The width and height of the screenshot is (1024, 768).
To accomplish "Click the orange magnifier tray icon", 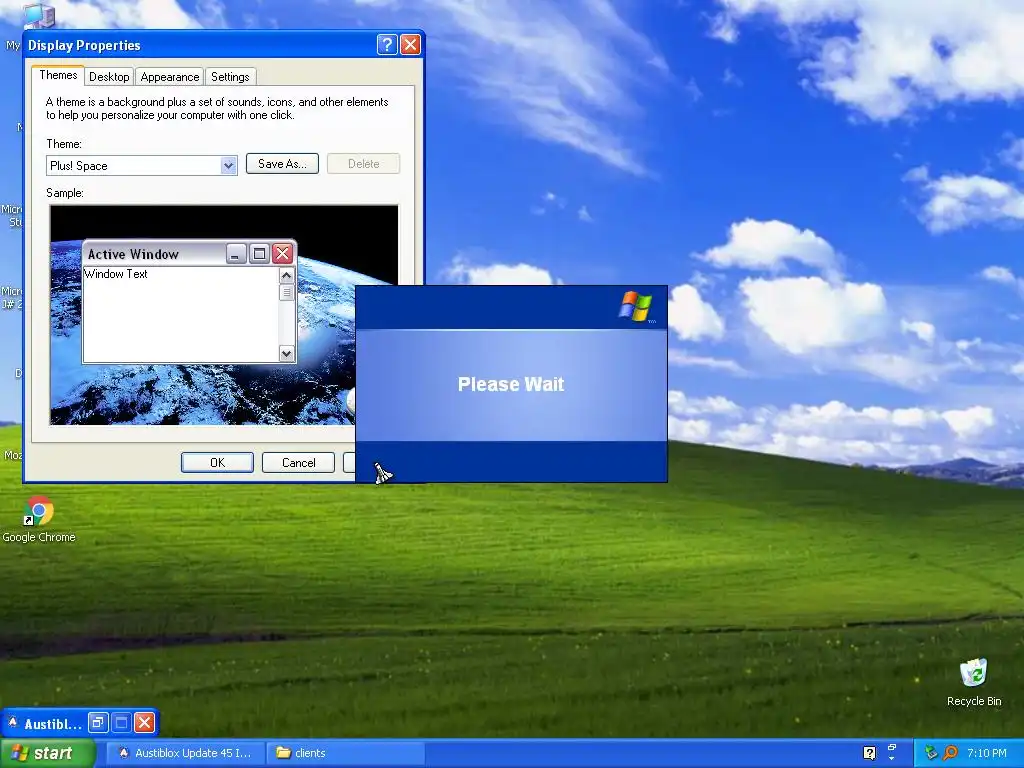I will point(950,753).
